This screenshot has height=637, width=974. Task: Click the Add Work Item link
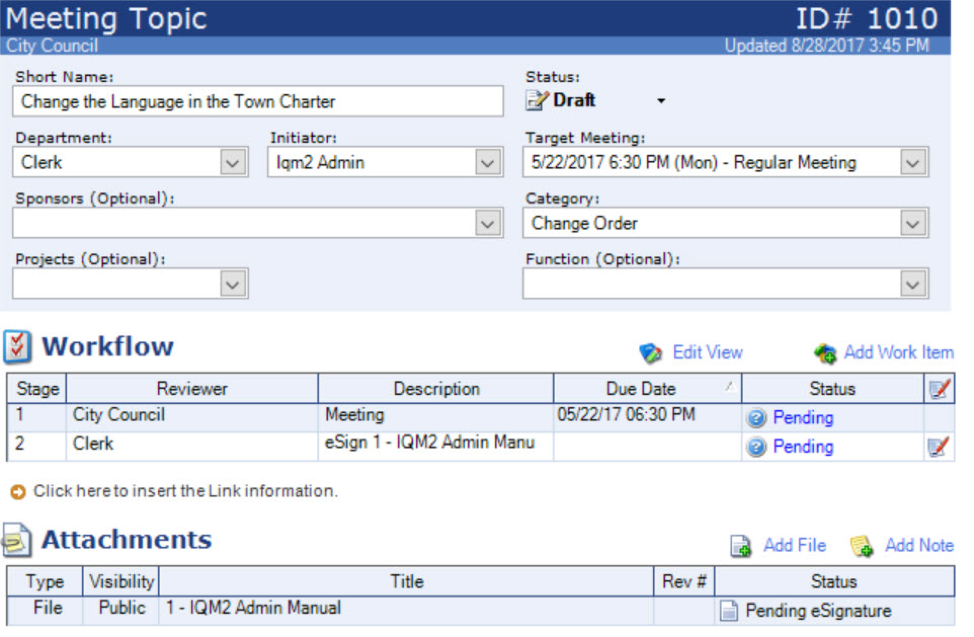[x=899, y=352]
